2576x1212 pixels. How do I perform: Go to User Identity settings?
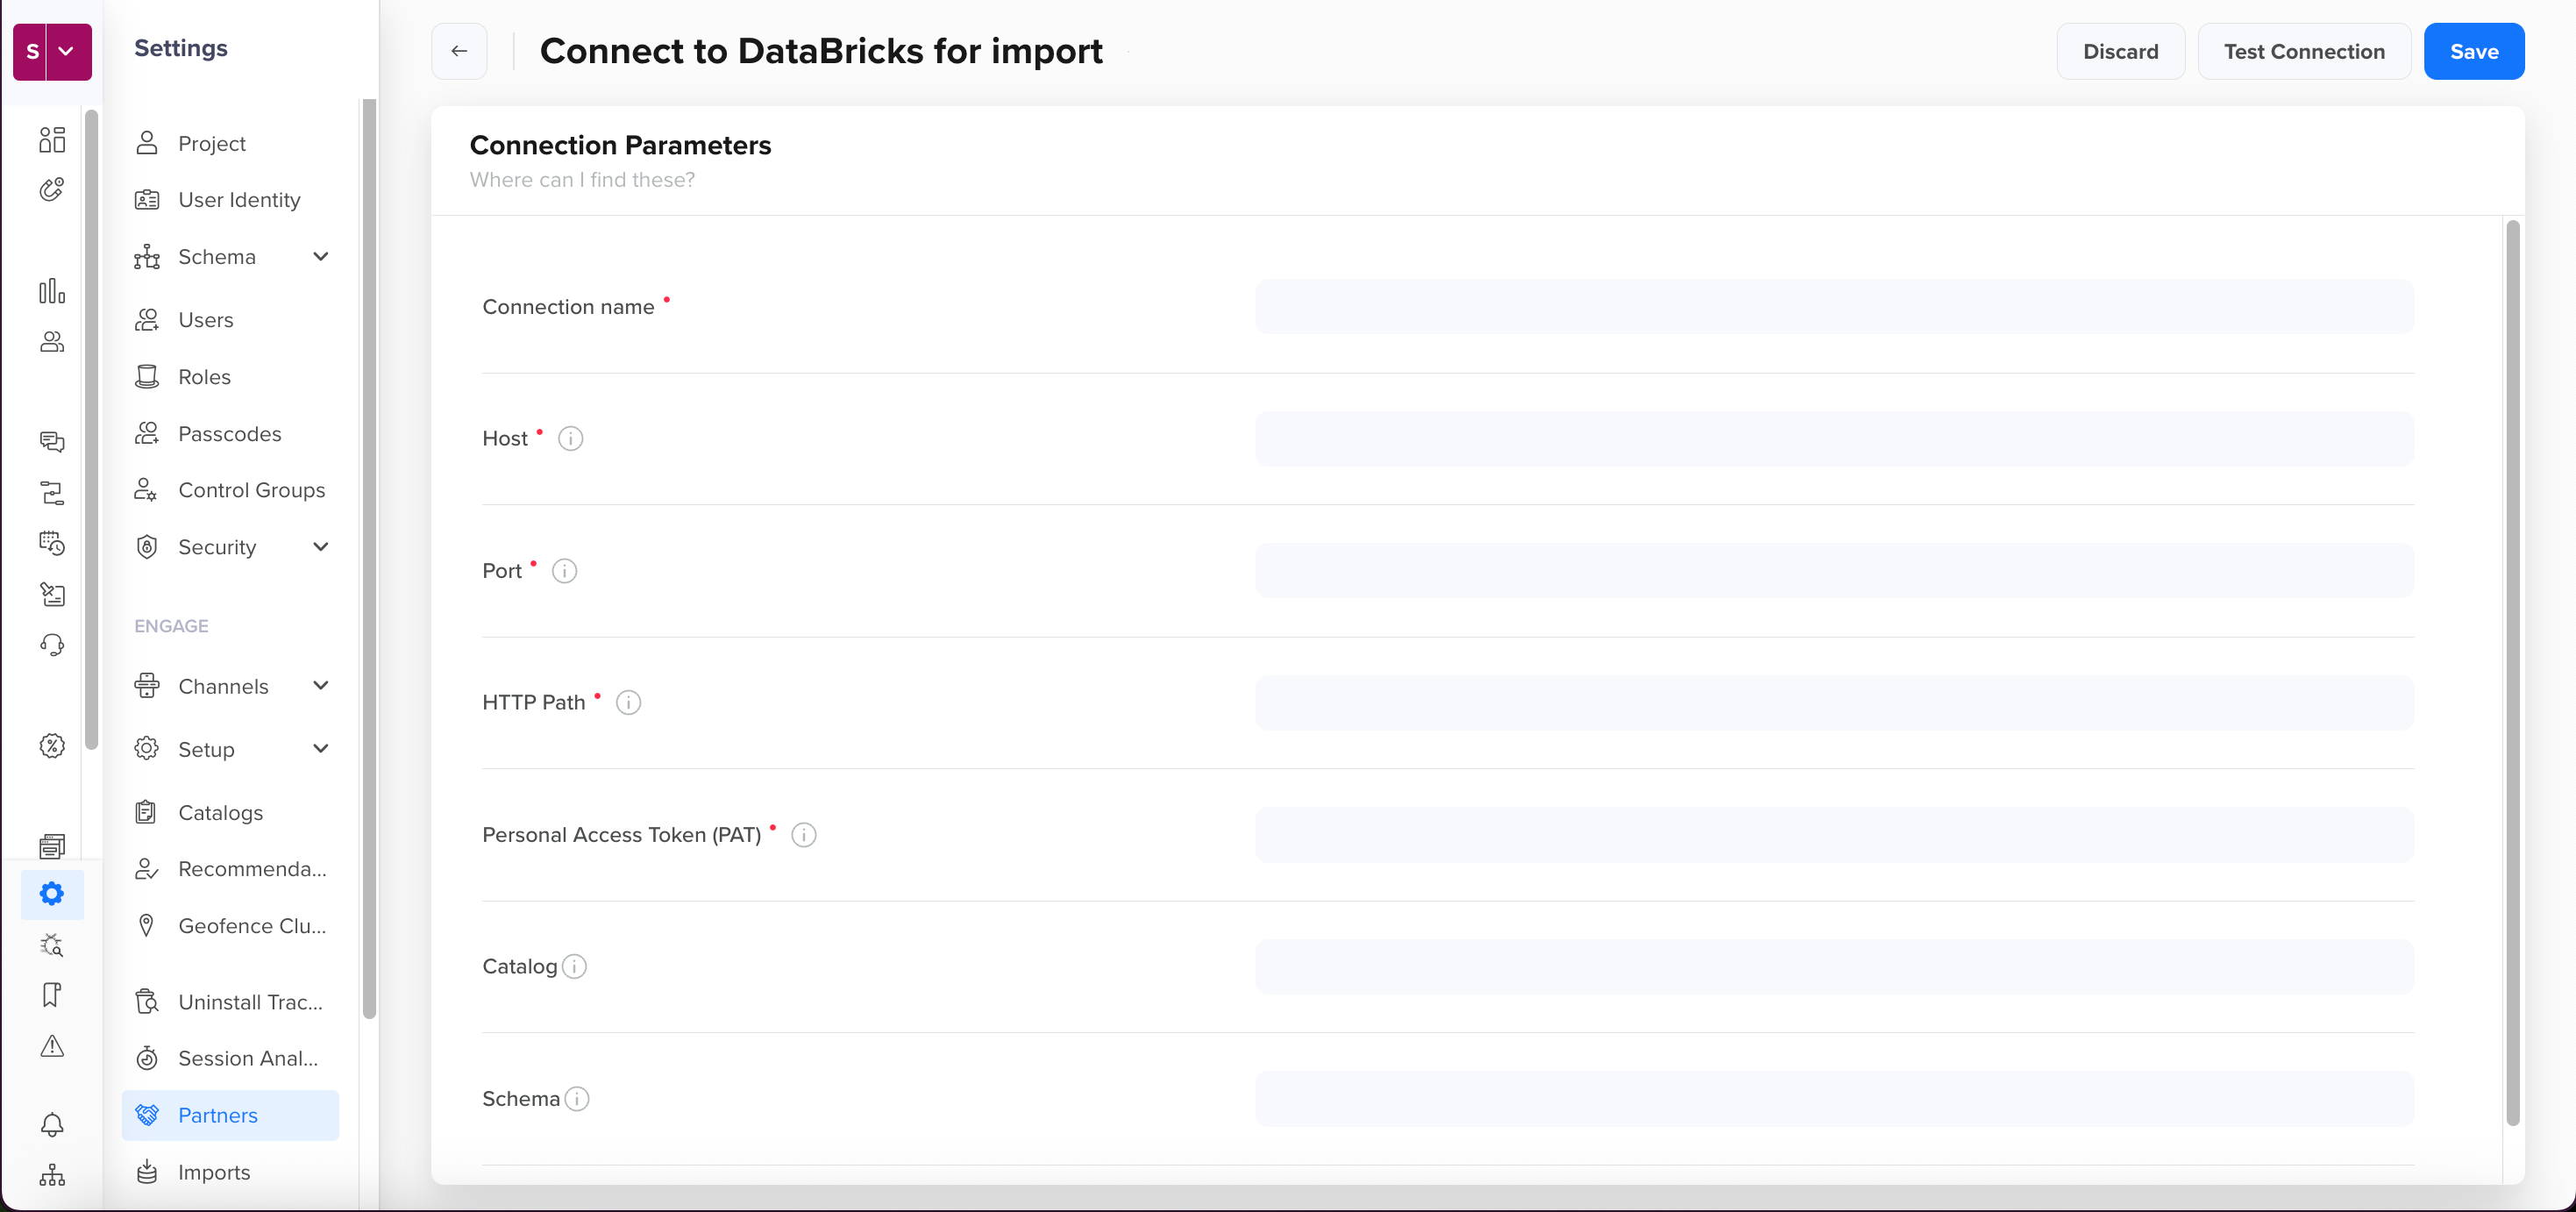(x=239, y=200)
